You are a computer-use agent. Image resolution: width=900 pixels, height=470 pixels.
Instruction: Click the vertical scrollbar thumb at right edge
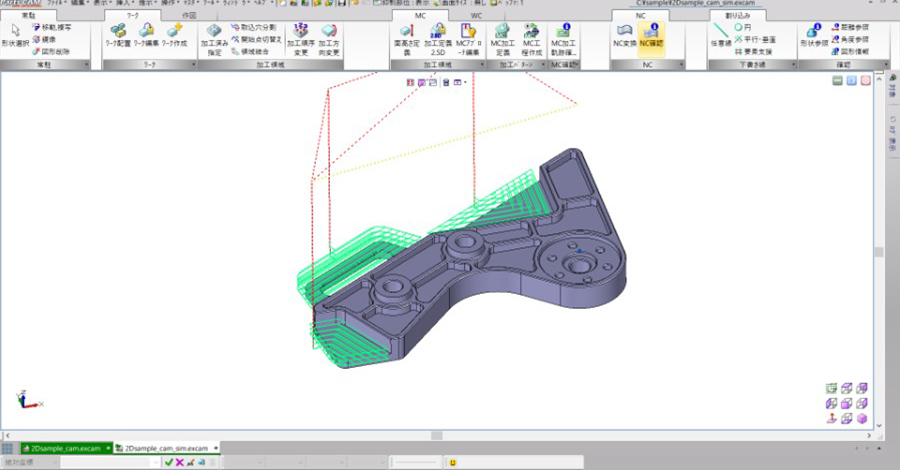879,251
